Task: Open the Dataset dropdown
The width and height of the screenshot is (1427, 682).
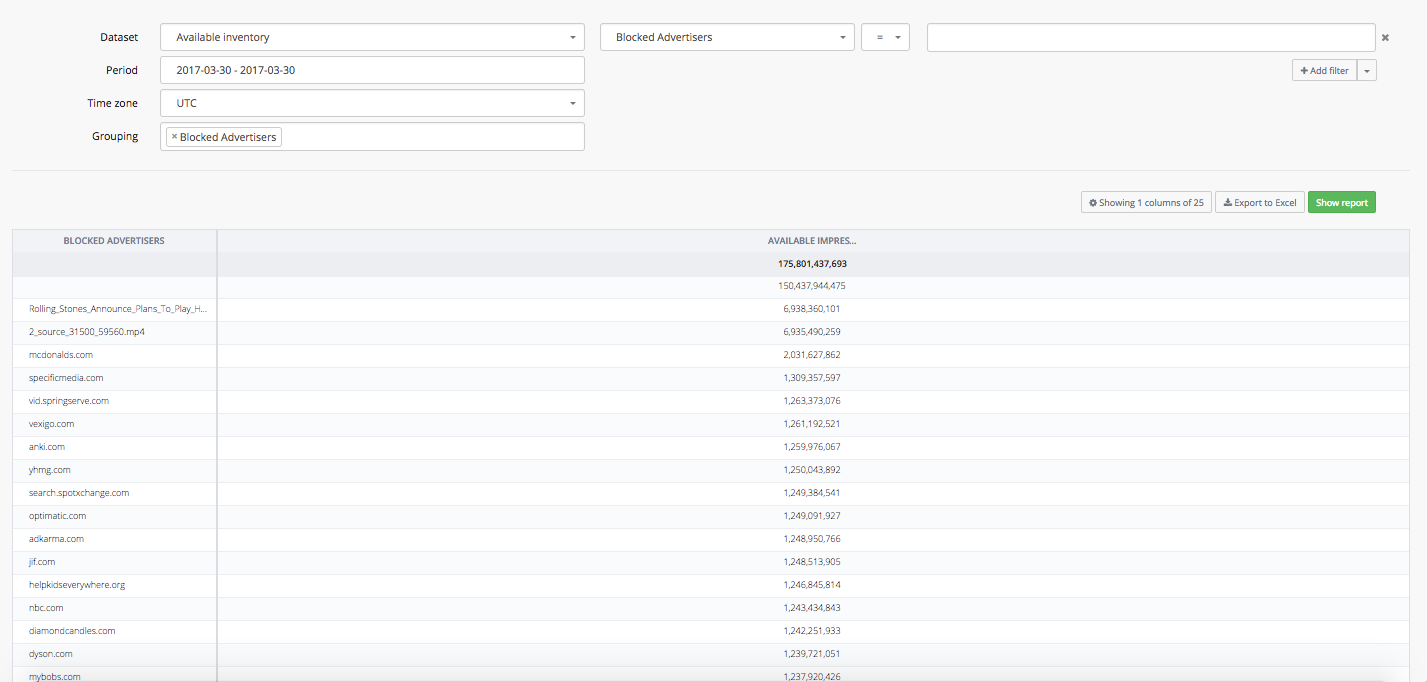Action: 372,37
